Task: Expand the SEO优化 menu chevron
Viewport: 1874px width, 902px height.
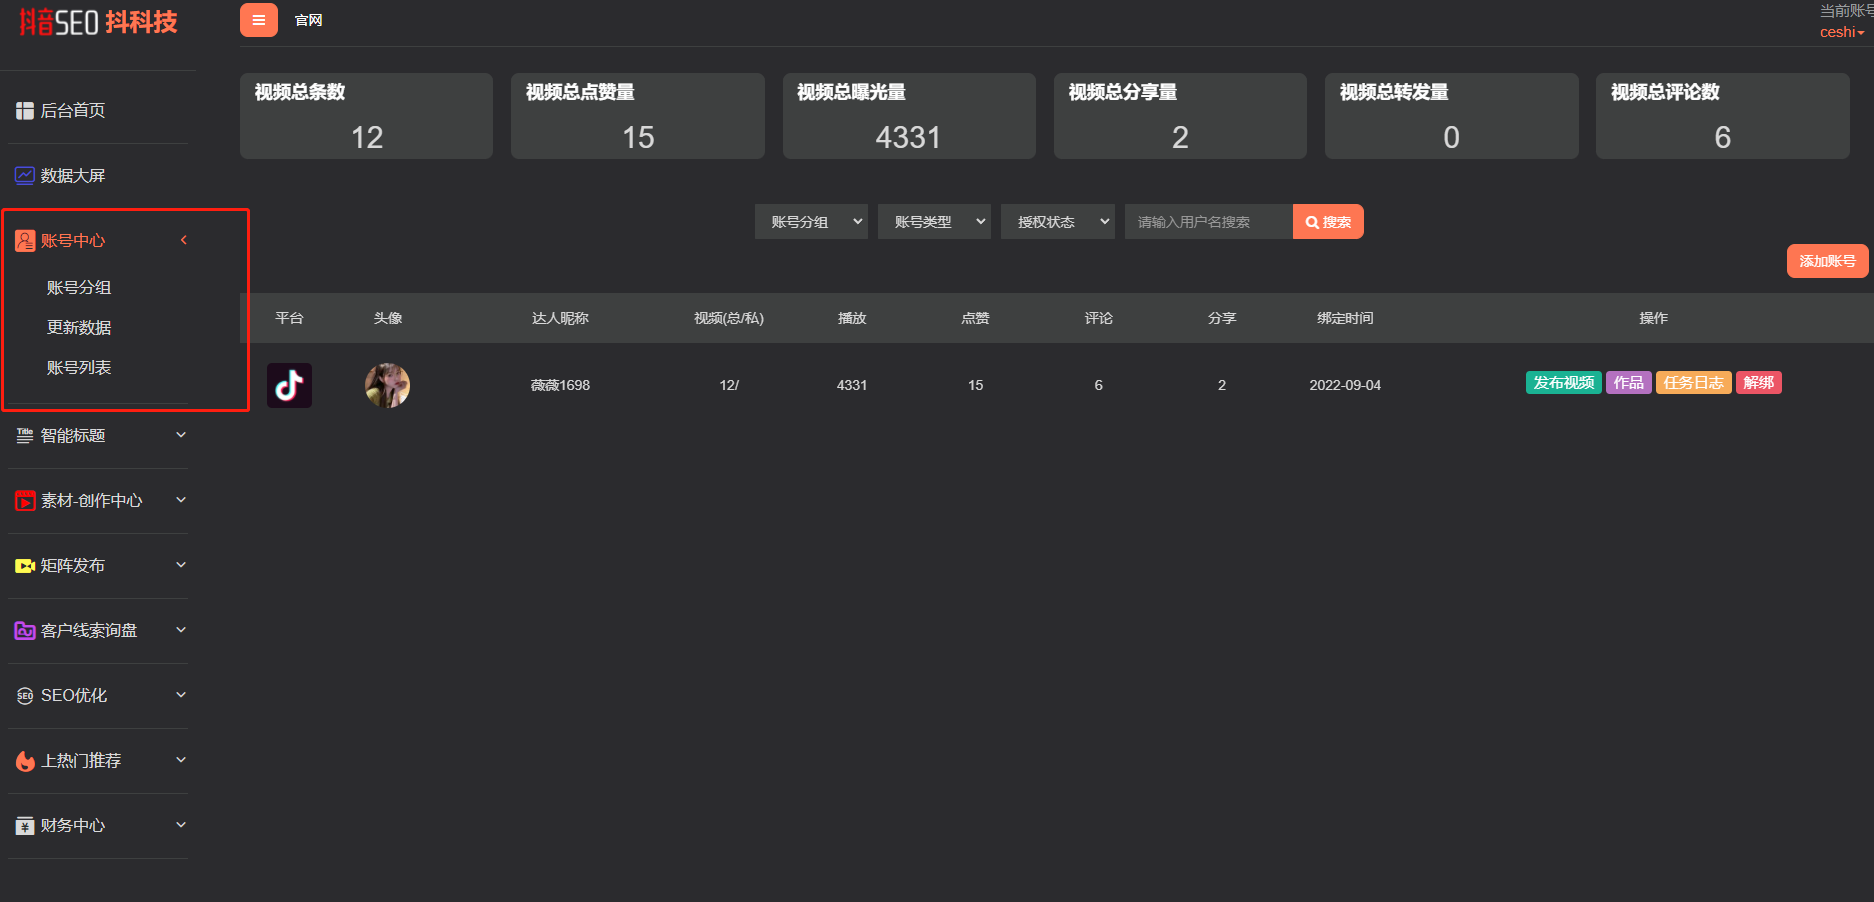Action: pyautogui.click(x=181, y=695)
